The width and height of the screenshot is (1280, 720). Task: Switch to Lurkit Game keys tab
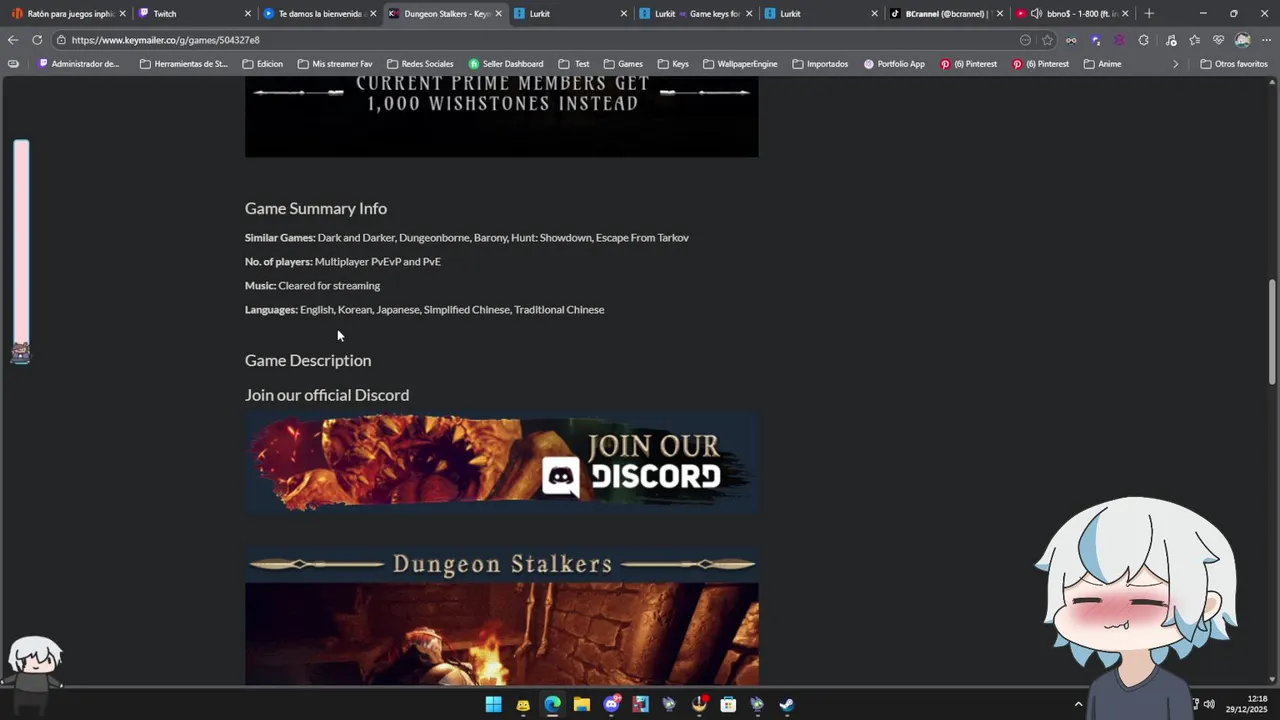pos(695,14)
